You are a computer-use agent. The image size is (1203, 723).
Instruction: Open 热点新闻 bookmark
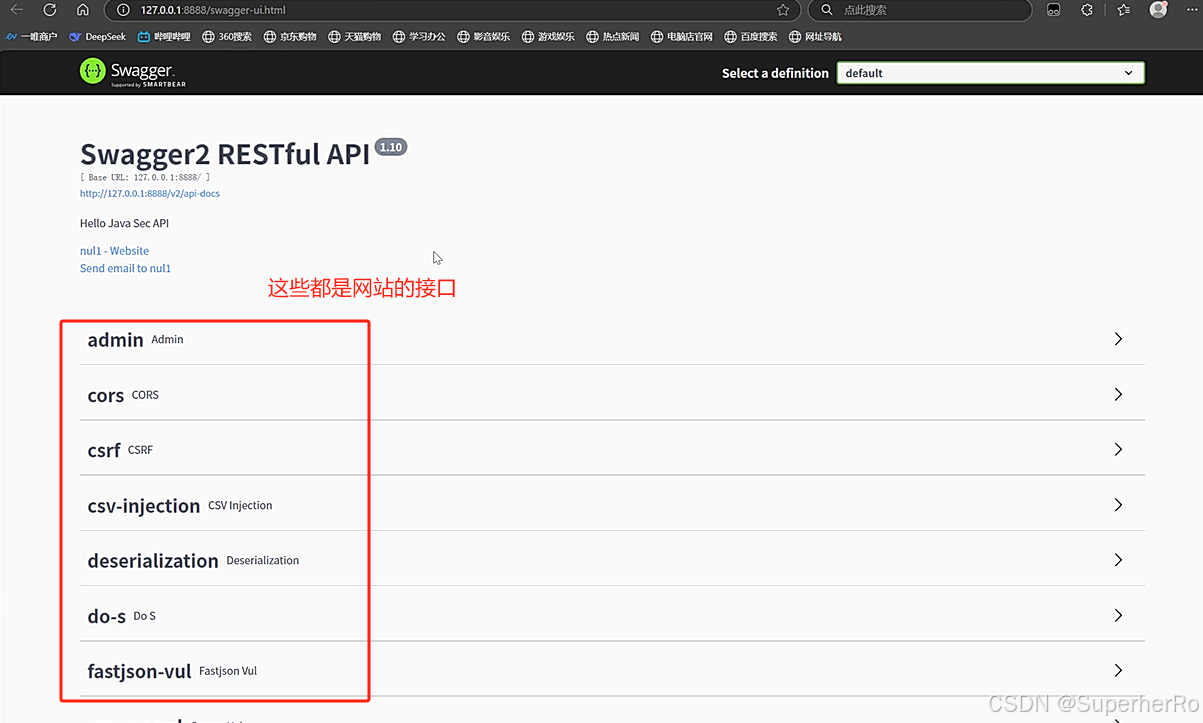tap(613, 37)
